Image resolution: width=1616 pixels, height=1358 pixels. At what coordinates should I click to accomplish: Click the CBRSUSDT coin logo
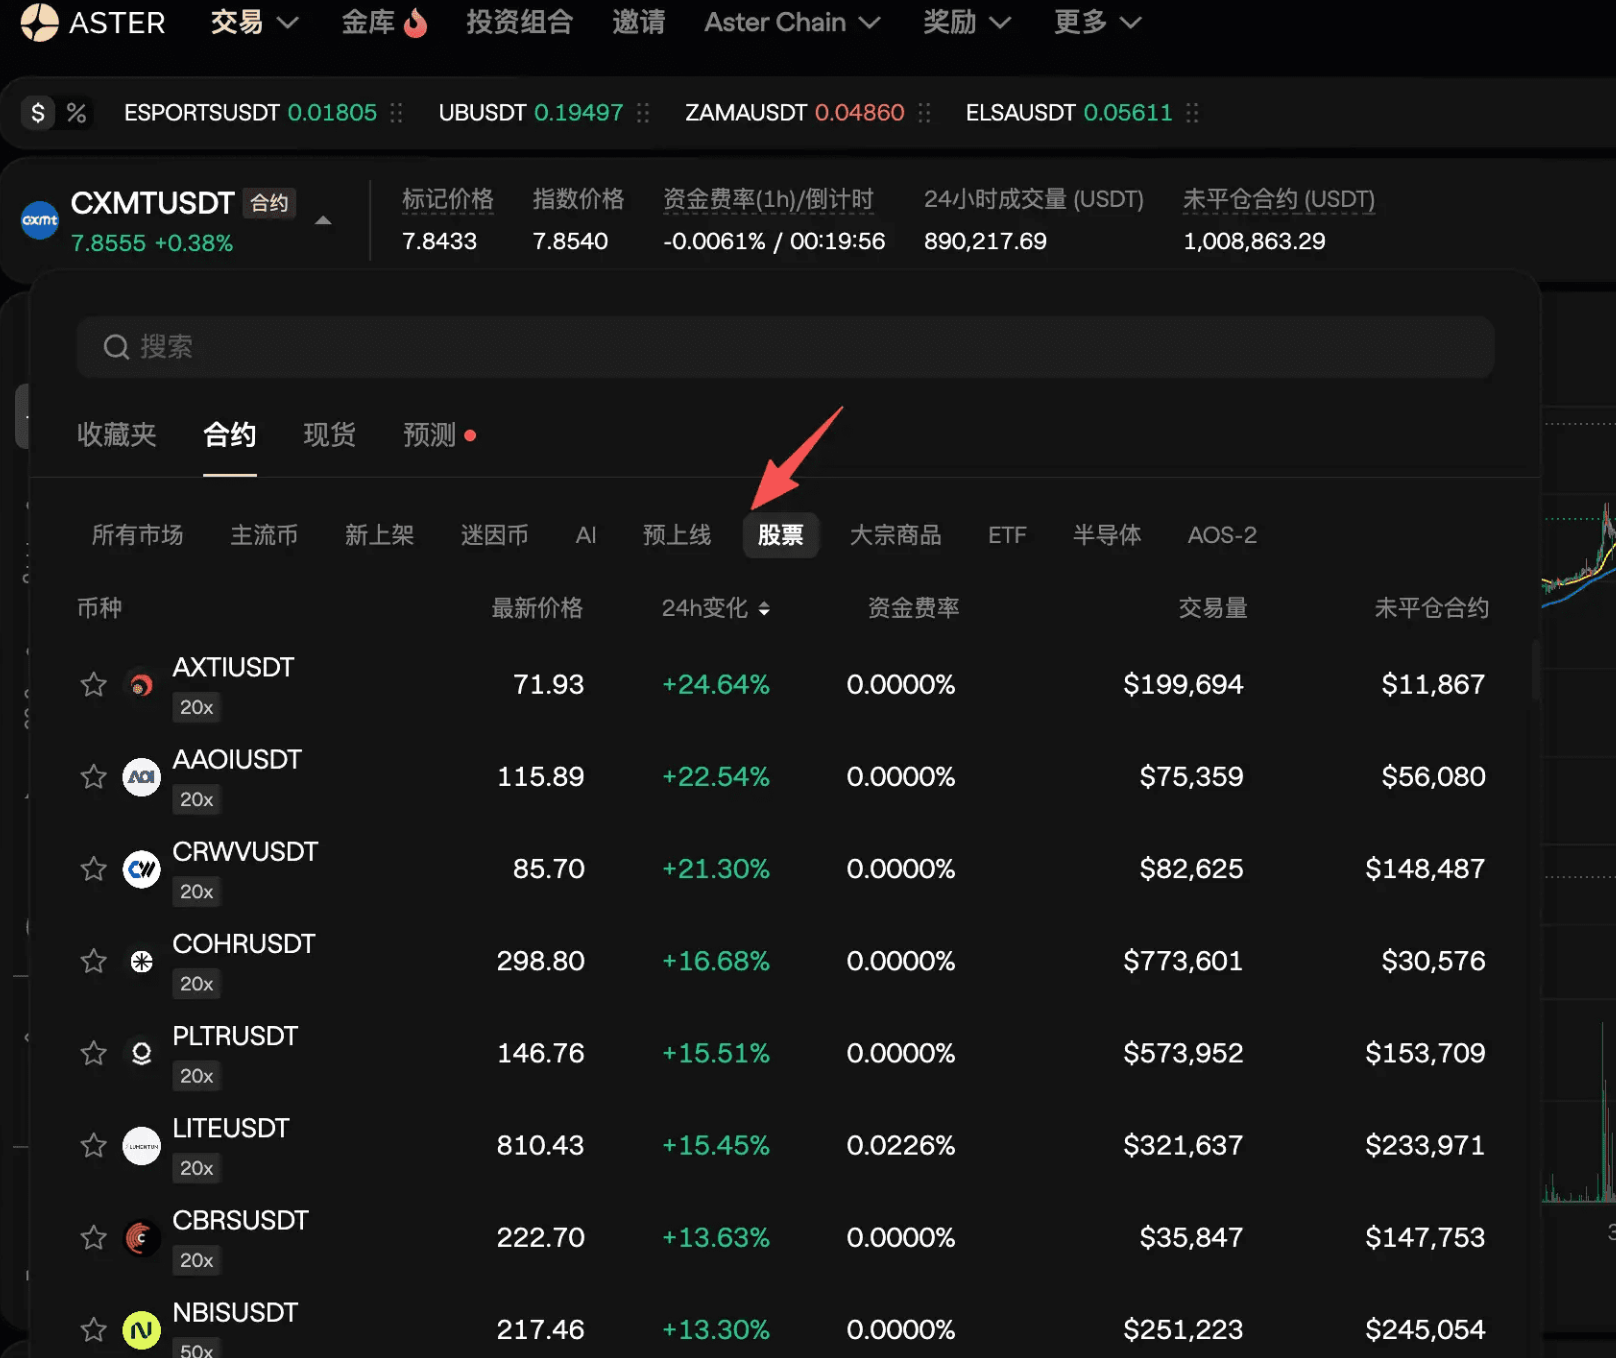pyautogui.click(x=141, y=1238)
